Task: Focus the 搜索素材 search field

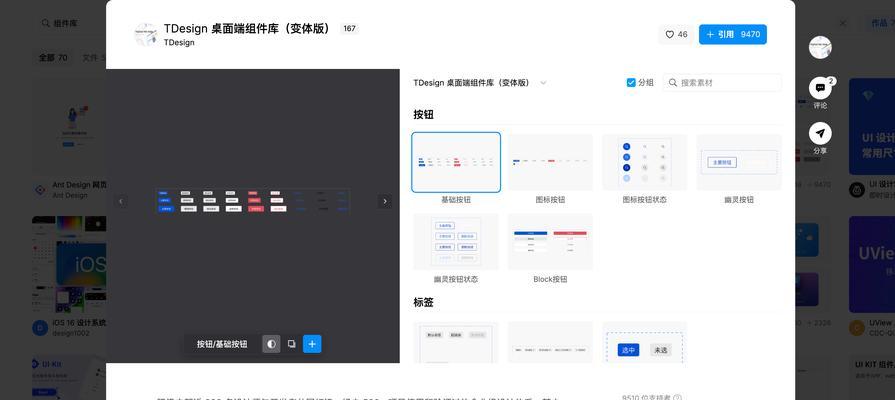Action: (x=722, y=83)
